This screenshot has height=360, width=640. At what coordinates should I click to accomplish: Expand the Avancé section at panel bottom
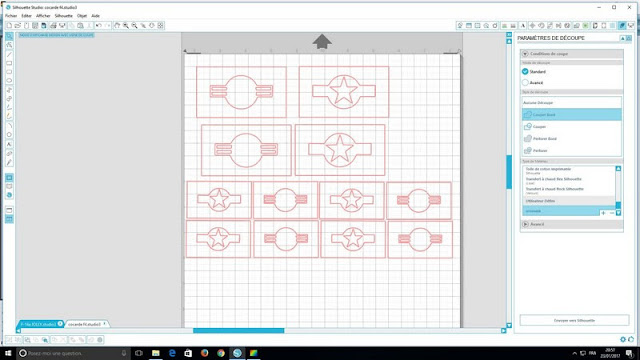tap(525, 224)
